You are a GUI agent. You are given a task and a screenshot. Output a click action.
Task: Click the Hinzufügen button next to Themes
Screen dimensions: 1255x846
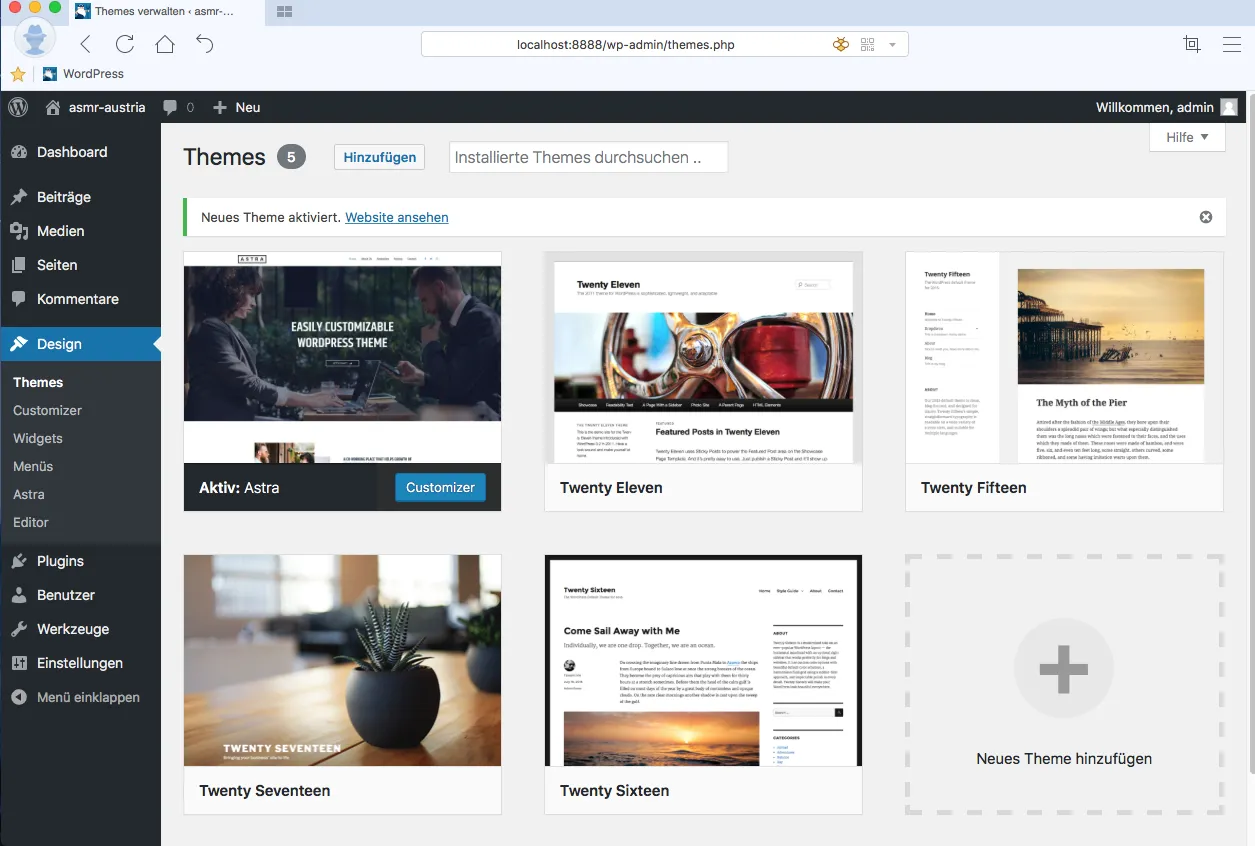[x=380, y=157]
